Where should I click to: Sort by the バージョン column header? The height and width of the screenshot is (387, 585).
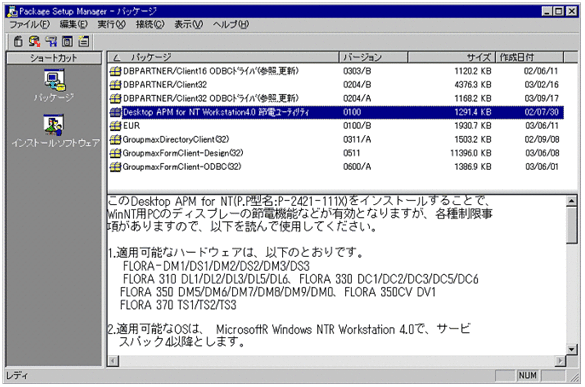pyautogui.click(x=373, y=57)
